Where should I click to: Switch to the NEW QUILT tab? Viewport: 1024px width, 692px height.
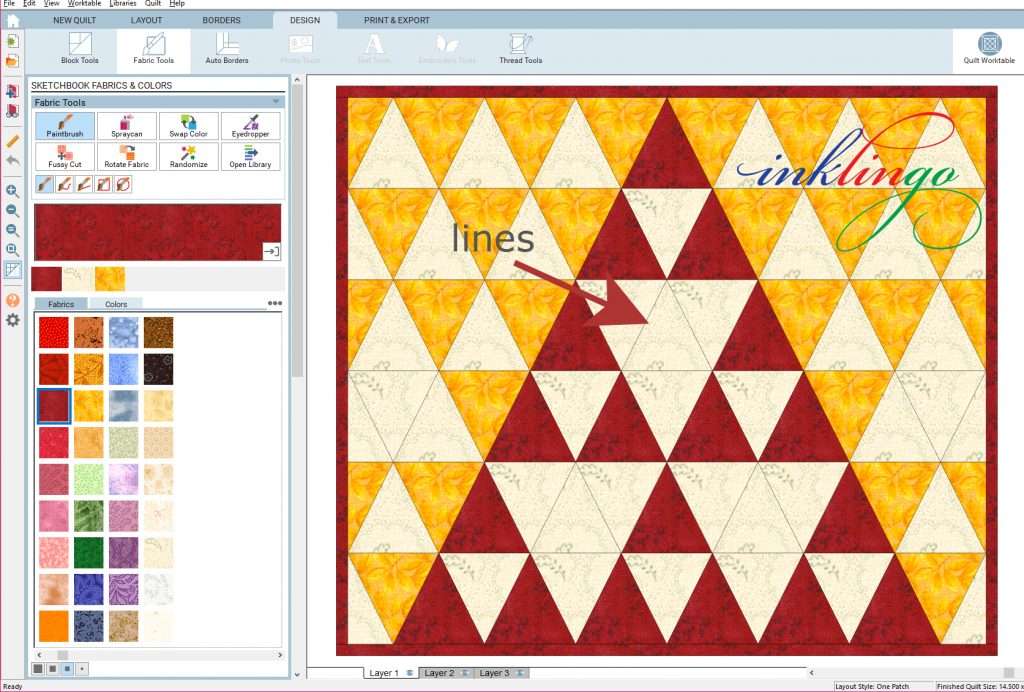(74, 20)
